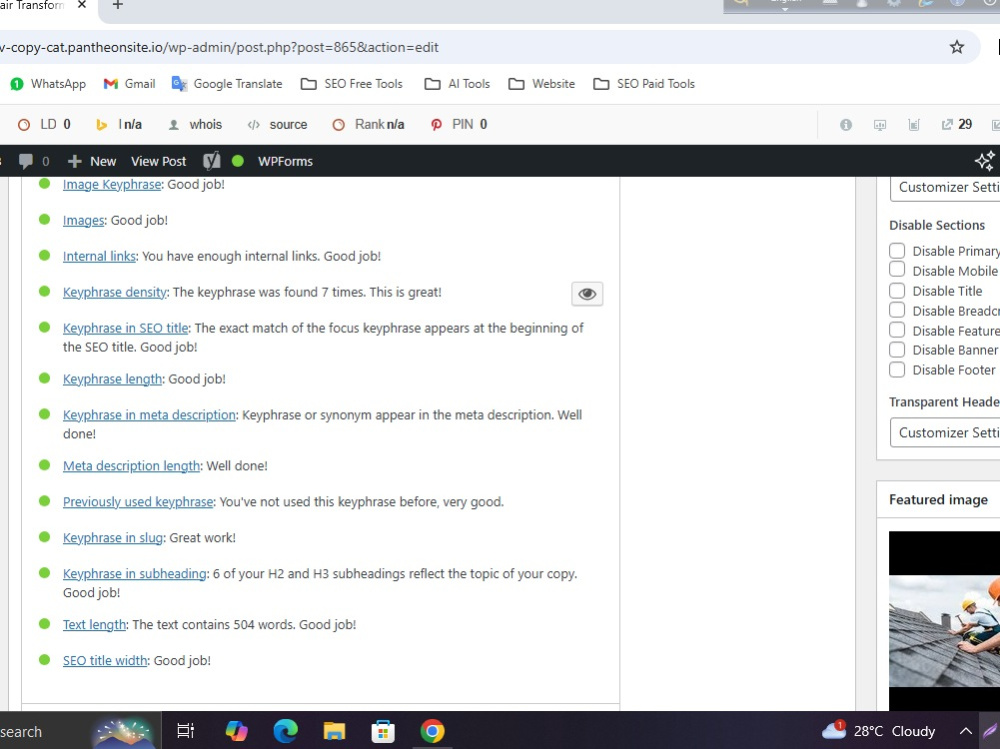The width and height of the screenshot is (1000, 749).
Task: Click the Bing index I n/a item
Action: tap(119, 124)
